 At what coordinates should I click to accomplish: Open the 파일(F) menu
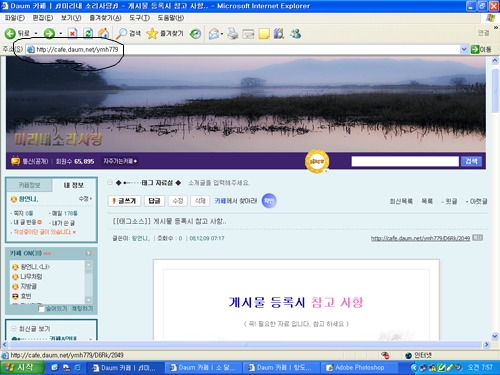coord(14,18)
